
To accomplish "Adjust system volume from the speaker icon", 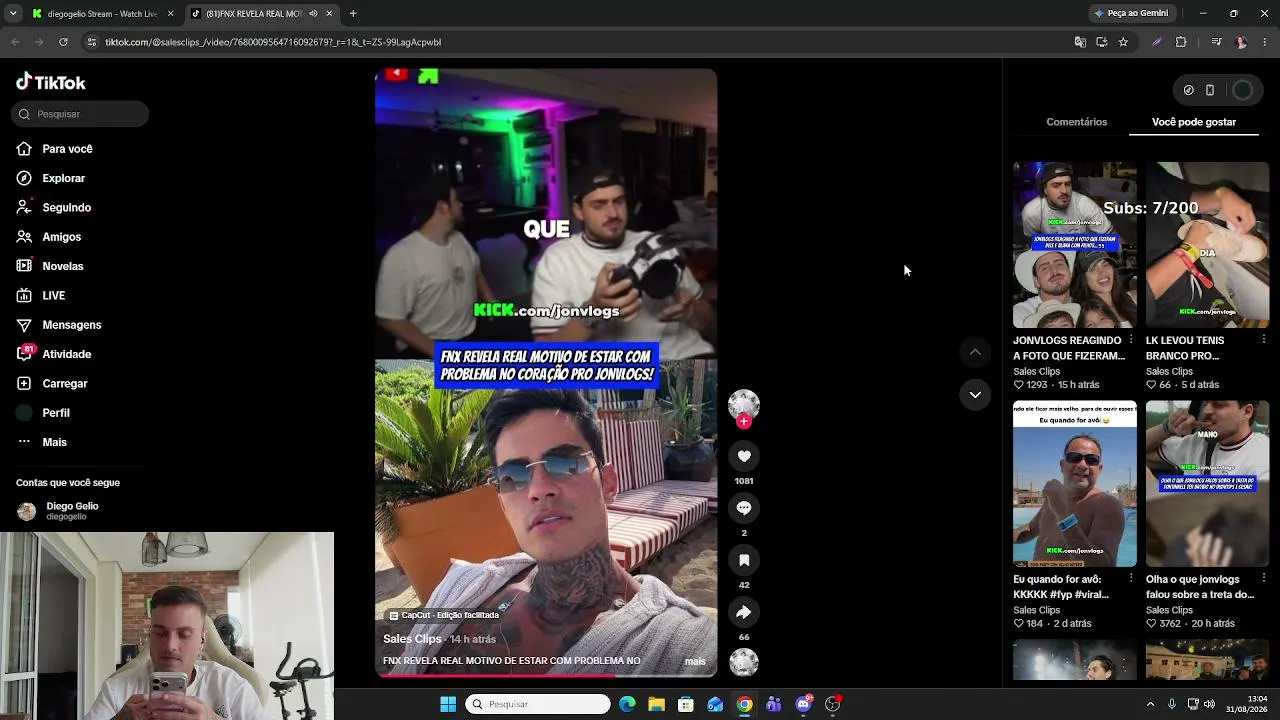I will 1209,704.
